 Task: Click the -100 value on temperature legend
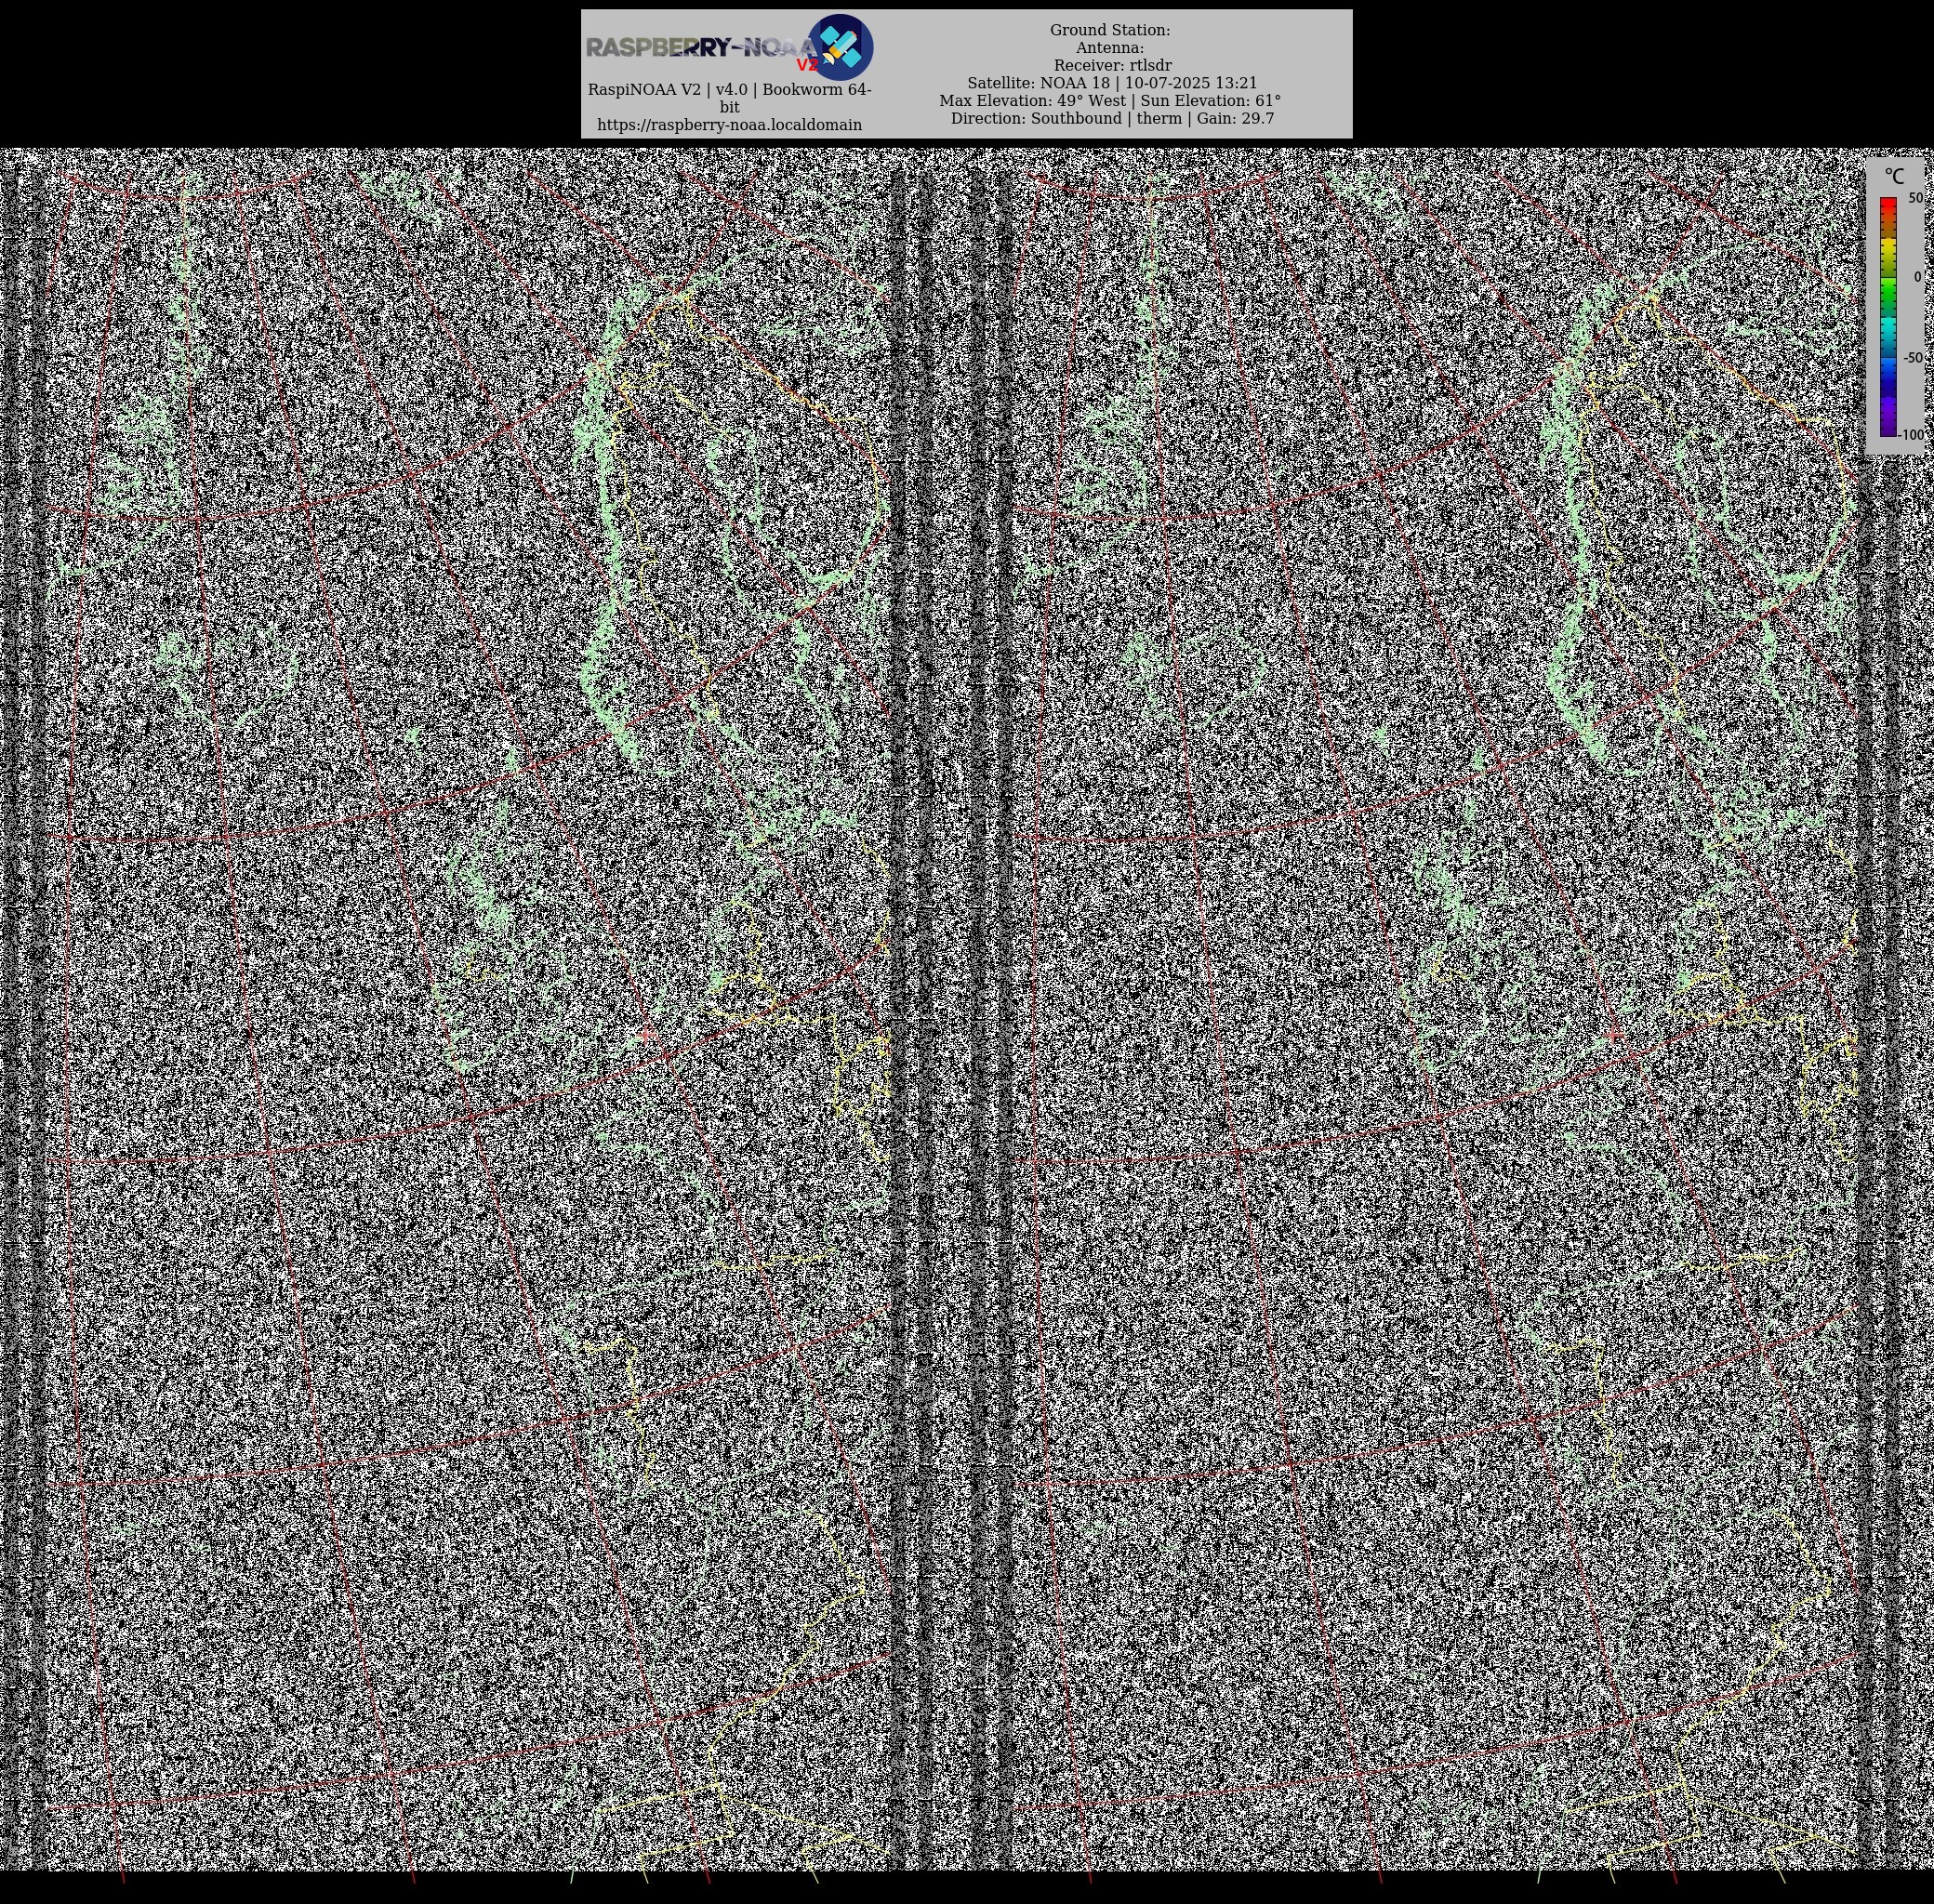coord(1911,435)
